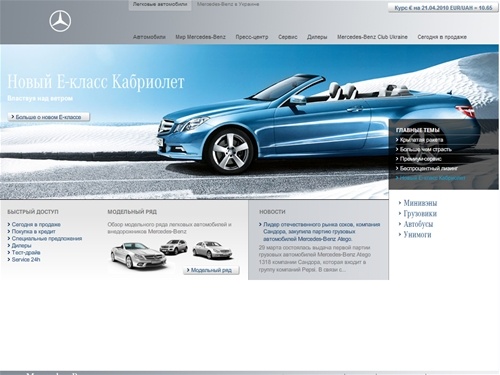
Task: Open the Сервис menu item
Action: click(x=288, y=37)
